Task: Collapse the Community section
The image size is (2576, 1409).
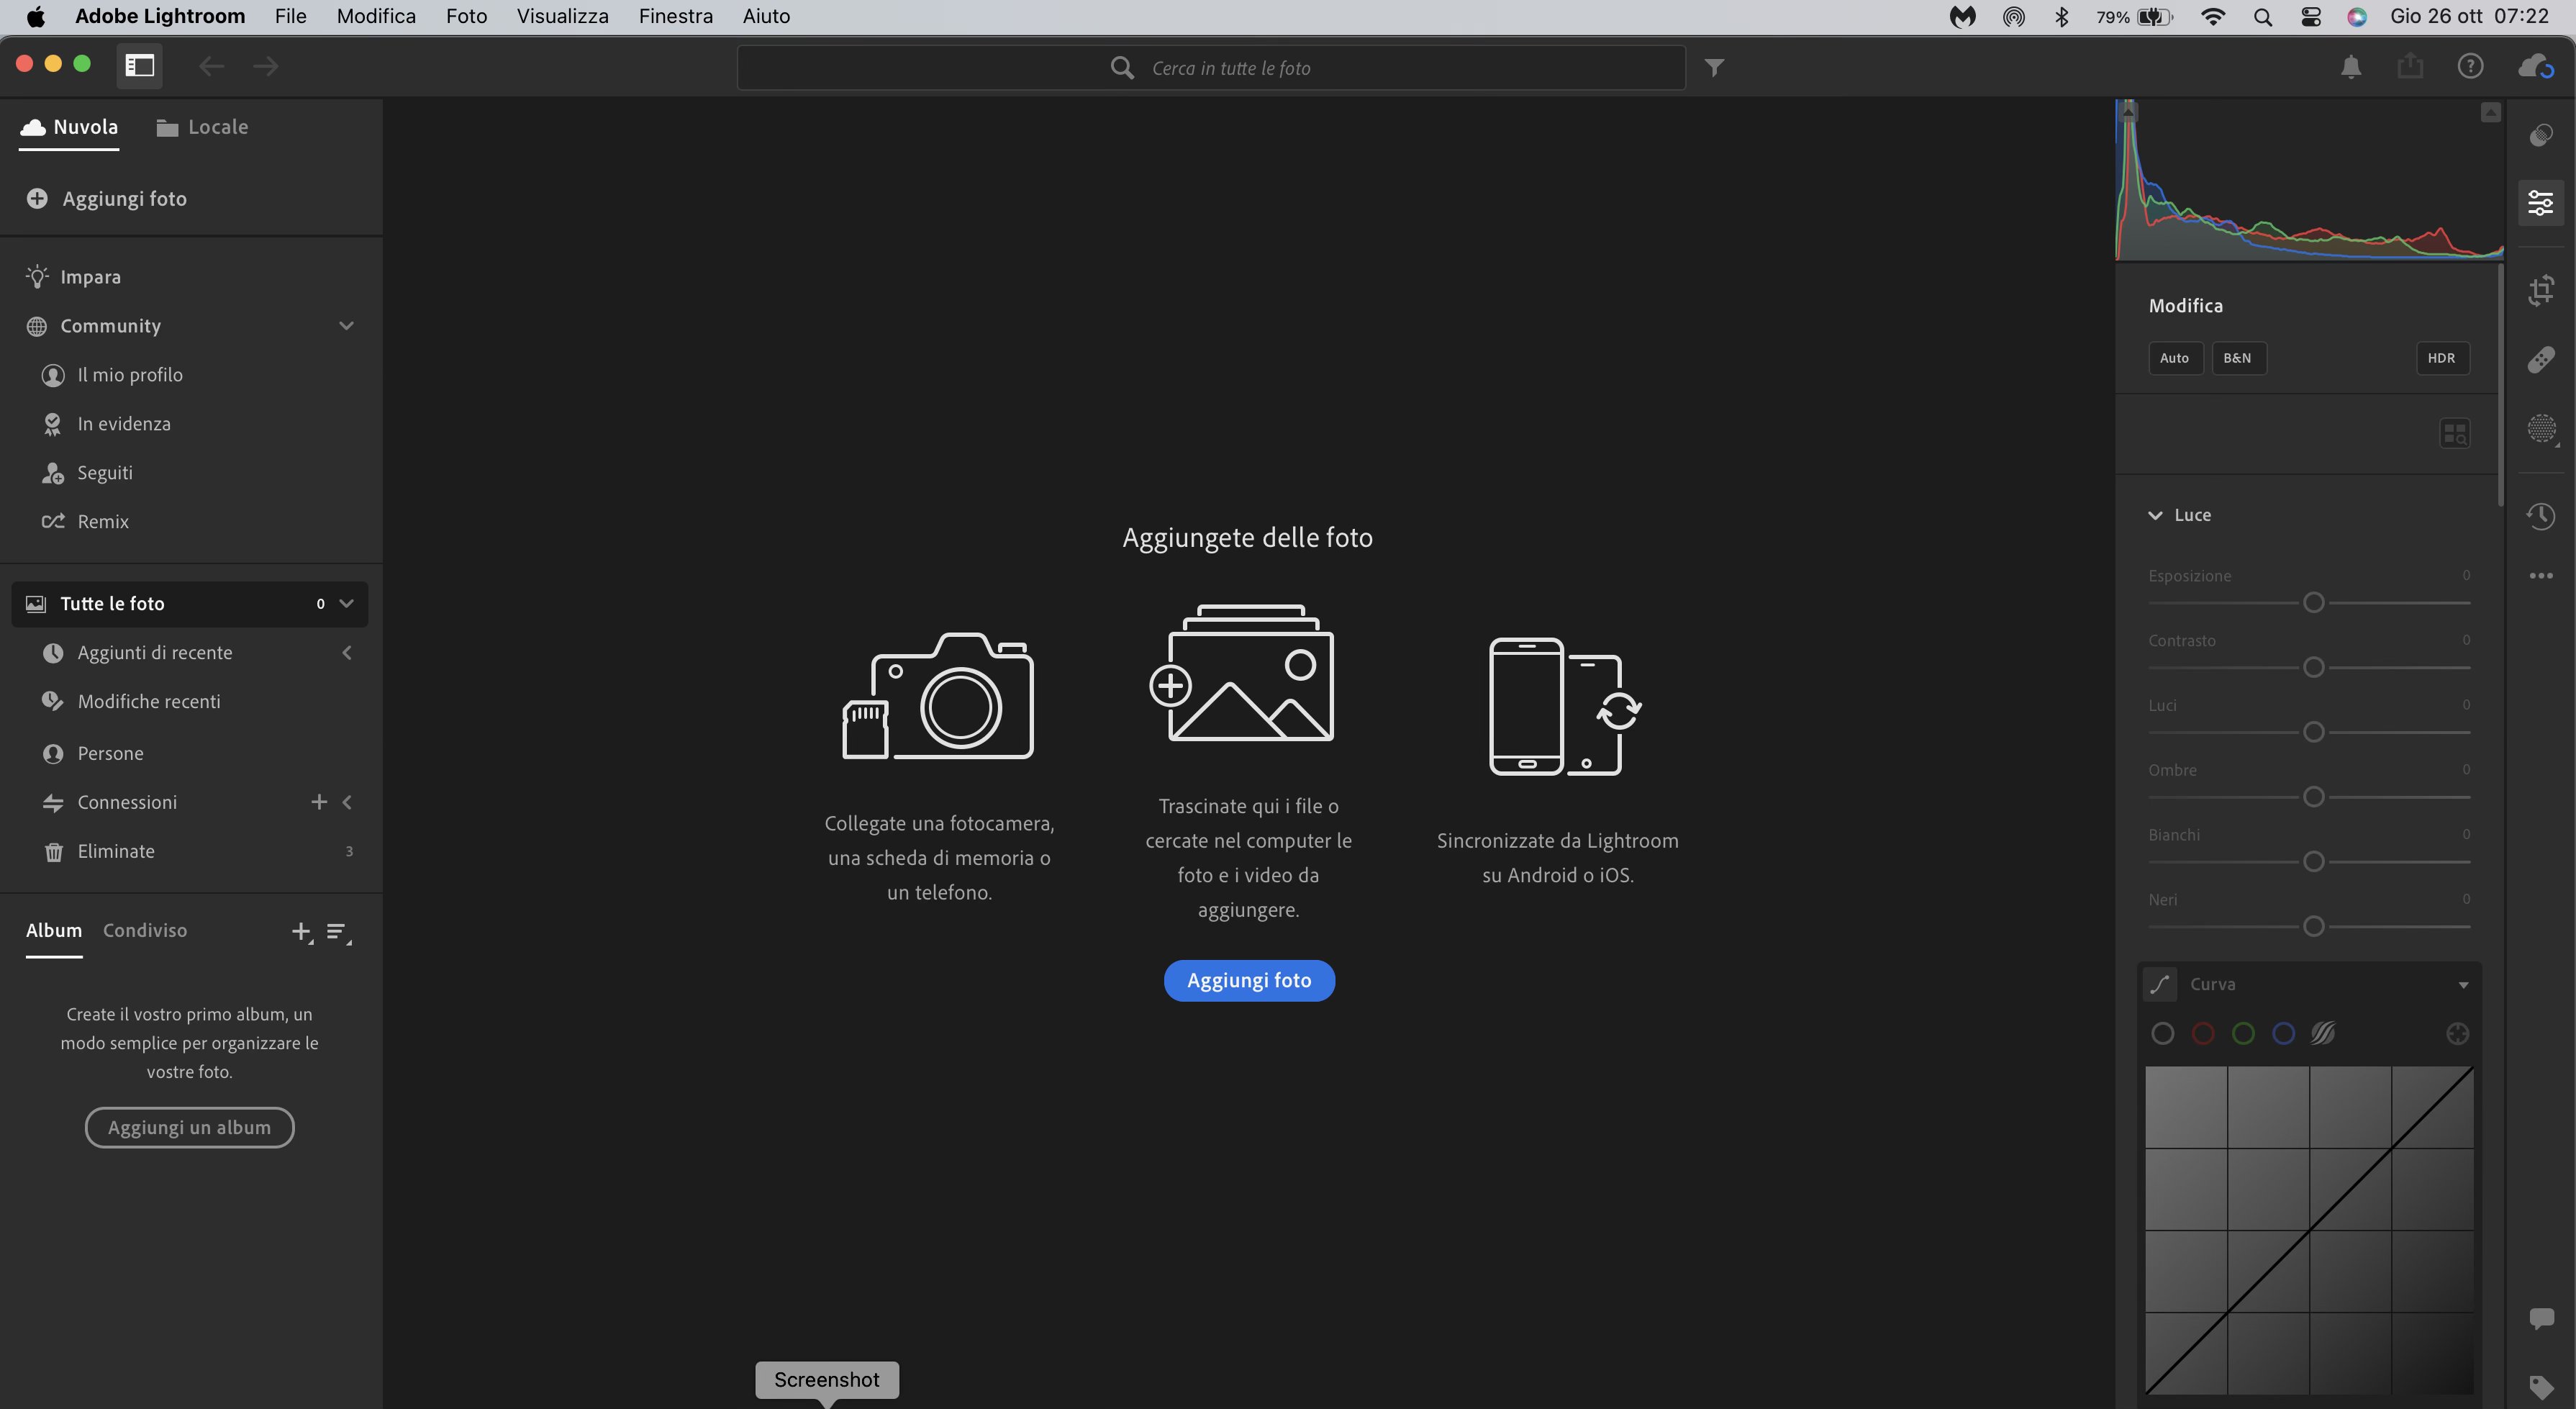Action: tap(346, 326)
